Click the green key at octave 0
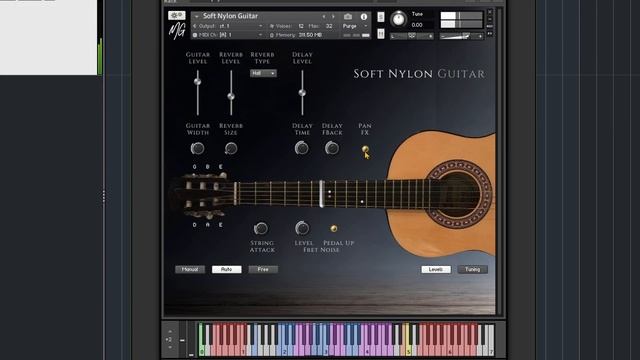 click(x=201, y=340)
